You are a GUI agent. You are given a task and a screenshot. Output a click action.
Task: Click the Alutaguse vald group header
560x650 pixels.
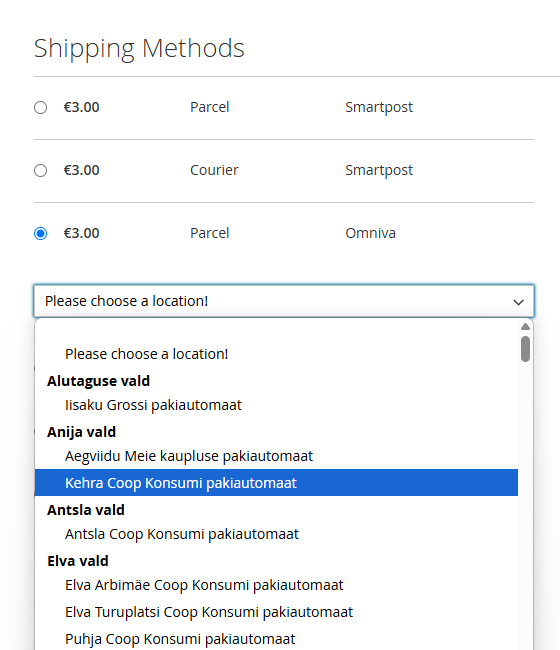(98, 381)
